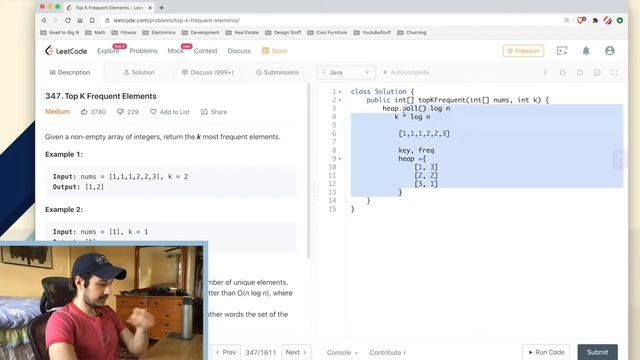Open the Electronics bookmark folder
Image resolution: width=640 pixels, height=360 pixels.
[x=159, y=32]
